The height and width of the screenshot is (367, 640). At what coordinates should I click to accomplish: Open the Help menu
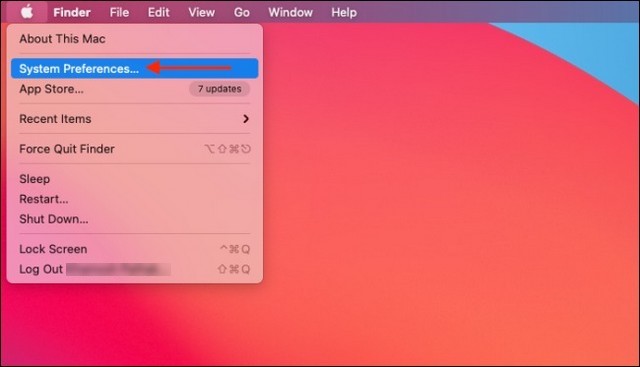tap(344, 12)
